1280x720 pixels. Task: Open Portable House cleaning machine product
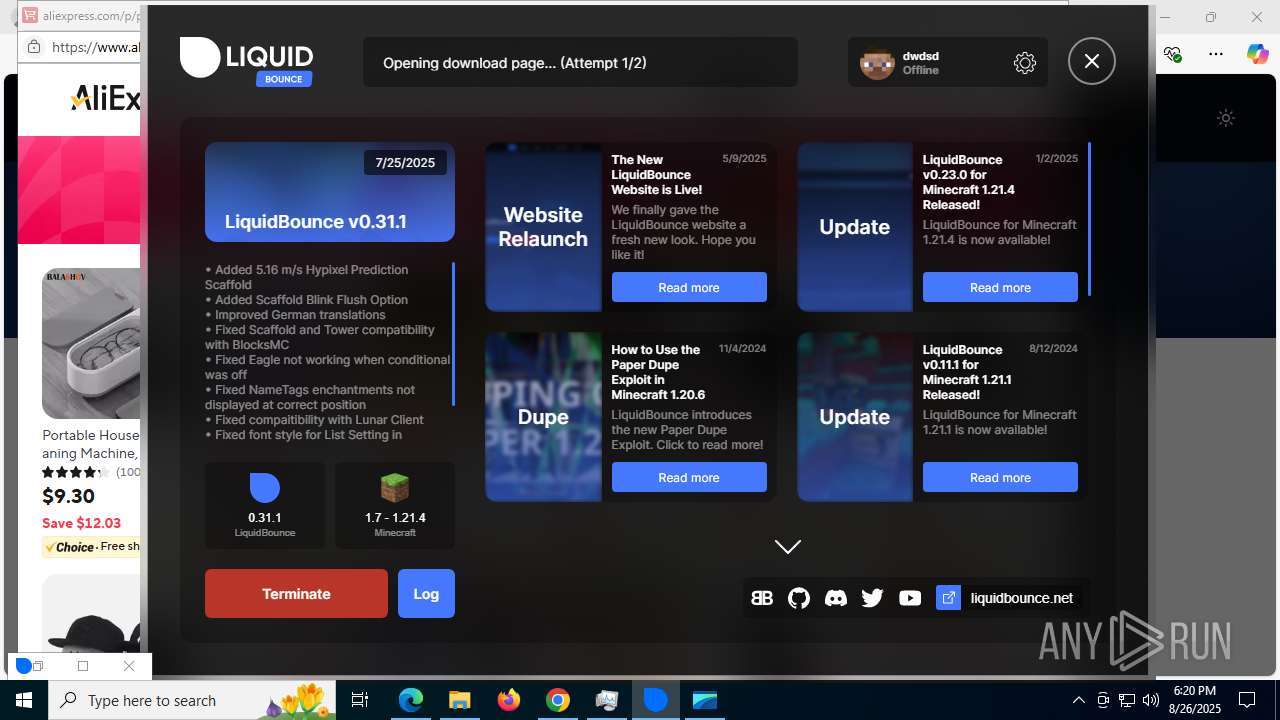tap(91, 444)
